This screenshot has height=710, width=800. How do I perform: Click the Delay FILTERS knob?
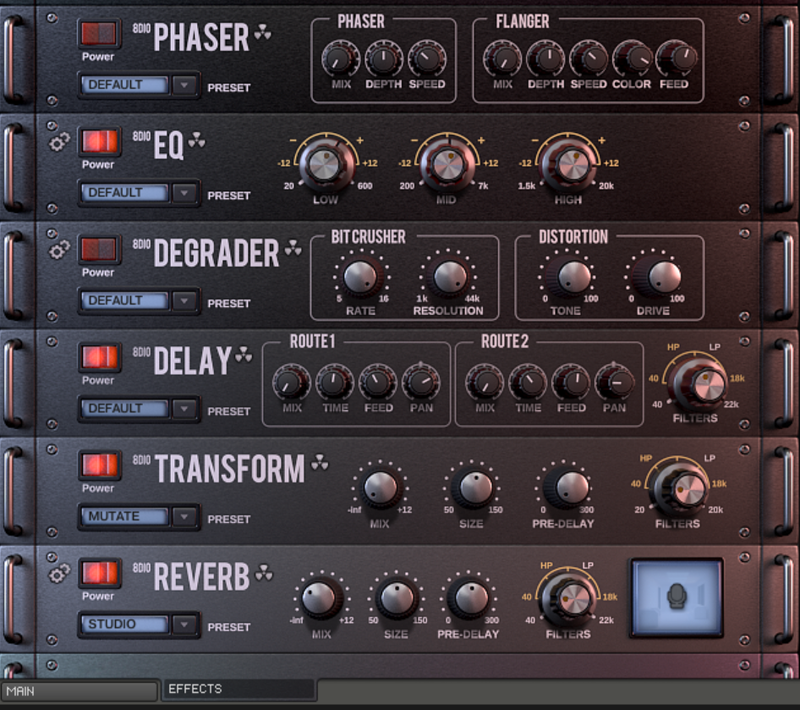click(699, 384)
